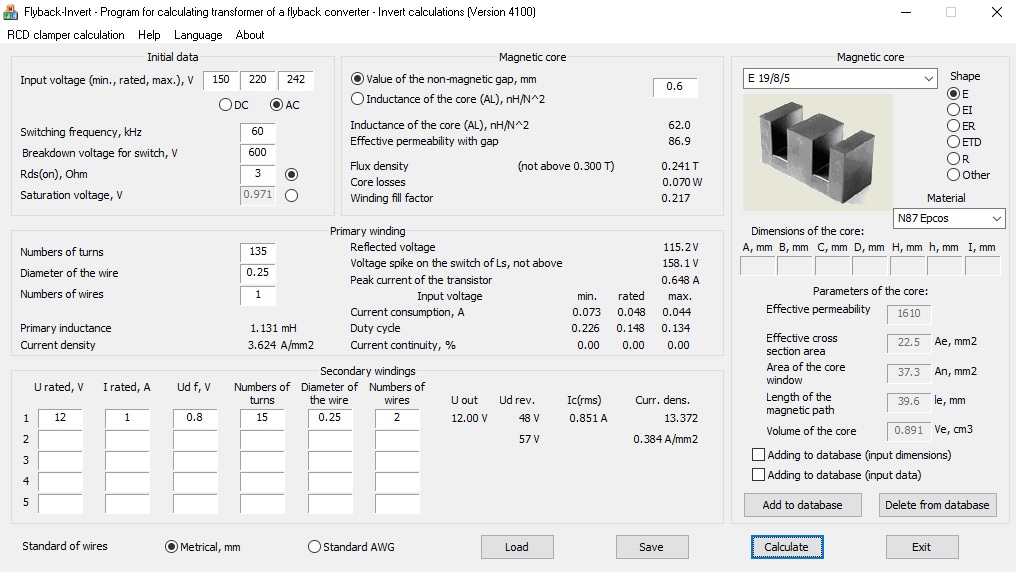
Task: Click the C, mm core dimension field
Action: point(832,266)
